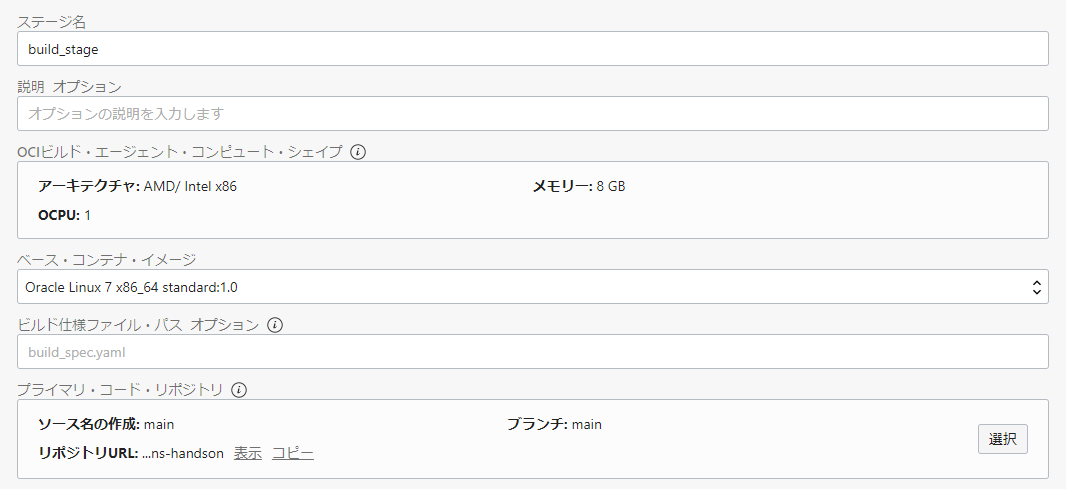The image size is (1066, 489).
Task: Click the ステージ名 label
Action: click(x=52, y=22)
